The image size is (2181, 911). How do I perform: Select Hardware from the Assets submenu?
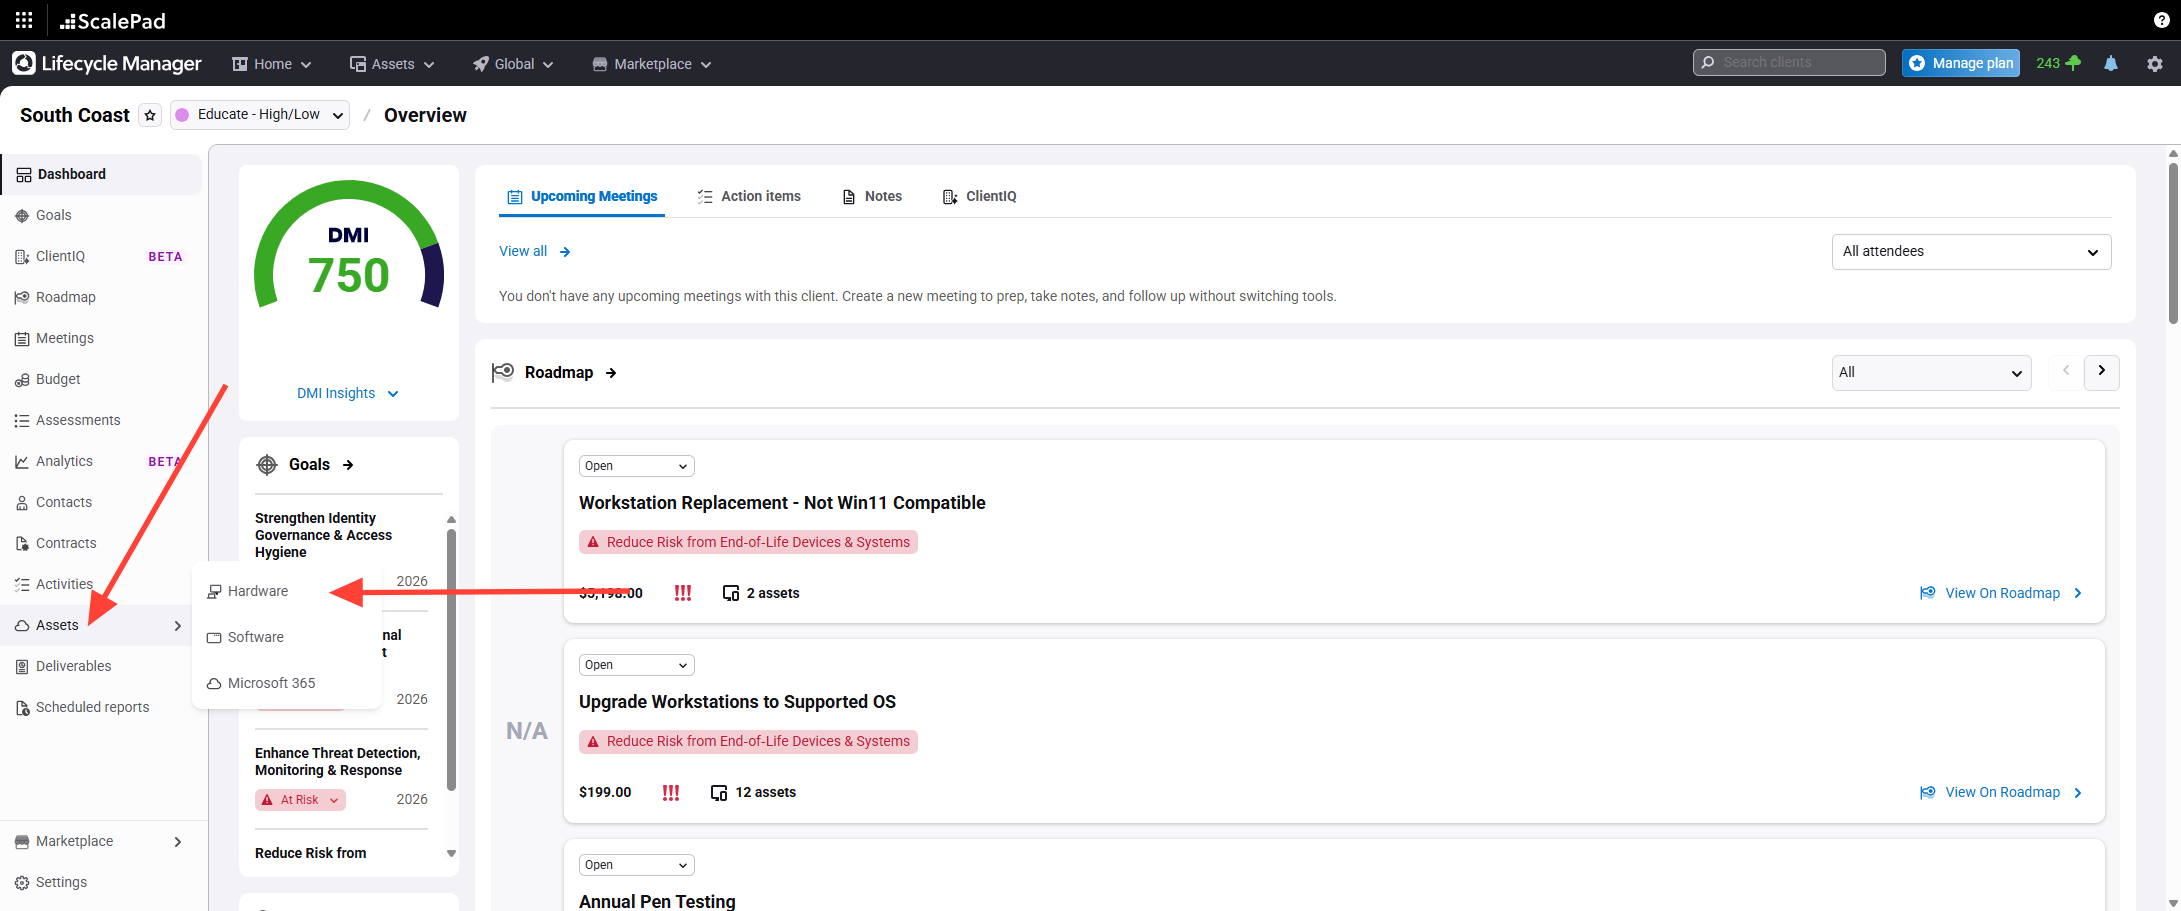(257, 591)
